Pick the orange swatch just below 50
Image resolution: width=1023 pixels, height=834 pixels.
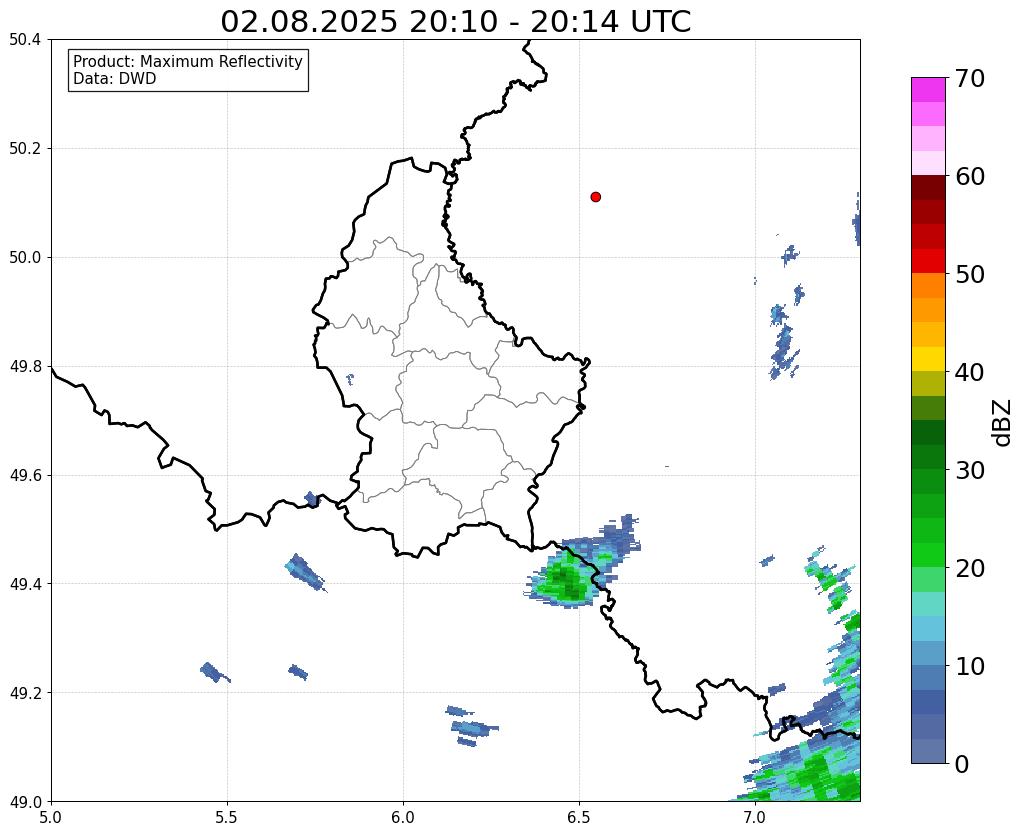coord(928,286)
